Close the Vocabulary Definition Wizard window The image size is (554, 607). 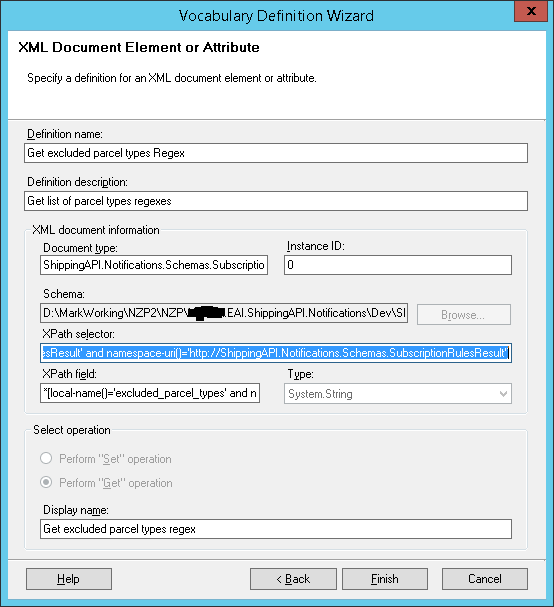coord(531,11)
